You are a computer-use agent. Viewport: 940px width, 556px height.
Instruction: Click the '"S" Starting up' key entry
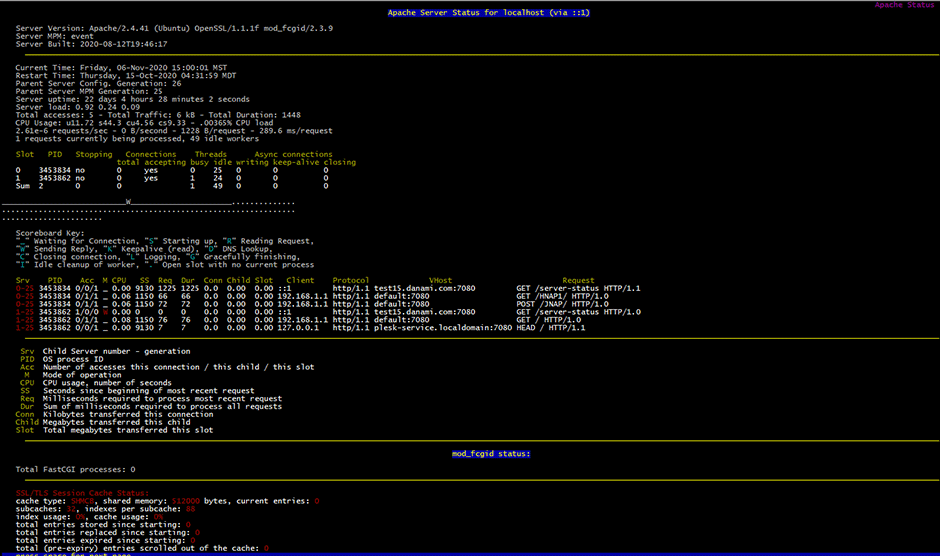pyautogui.click(x=179, y=241)
